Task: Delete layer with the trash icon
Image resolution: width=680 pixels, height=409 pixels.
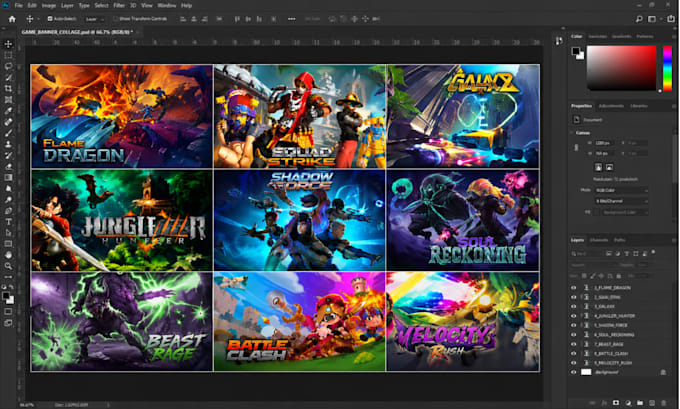Action: (664, 403)
